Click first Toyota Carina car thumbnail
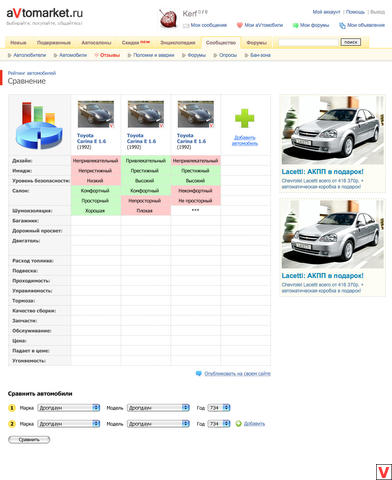Image resolution: width=392 pixels, height=480 pixels. (x=96, y=114)
